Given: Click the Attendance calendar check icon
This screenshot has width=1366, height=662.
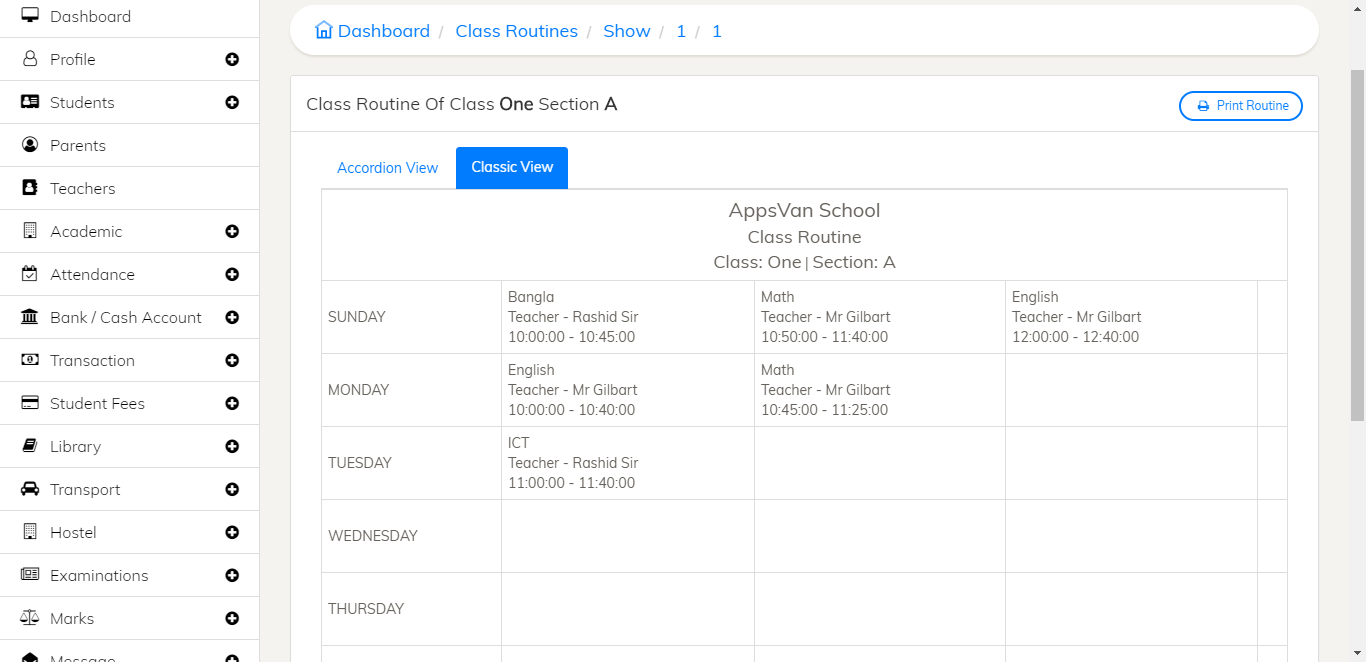Looking at the screenshot, I should [30, 274].
